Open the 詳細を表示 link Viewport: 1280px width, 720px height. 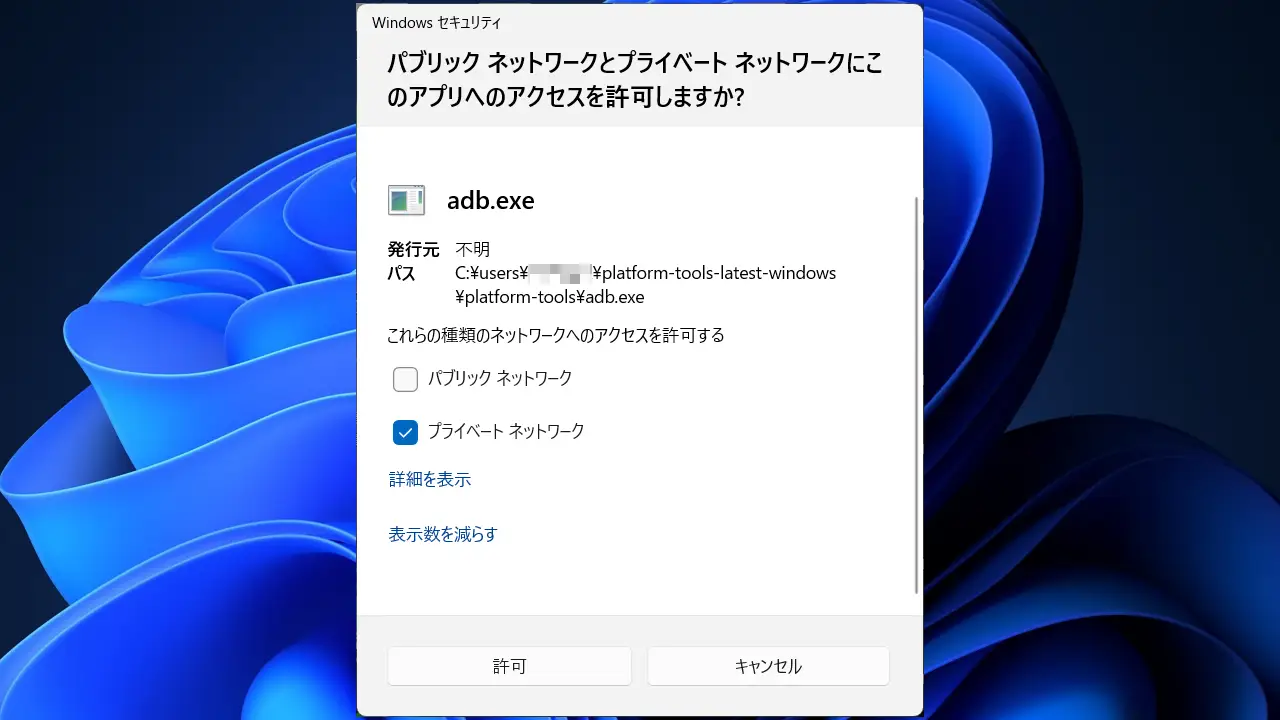pos(429,480)
